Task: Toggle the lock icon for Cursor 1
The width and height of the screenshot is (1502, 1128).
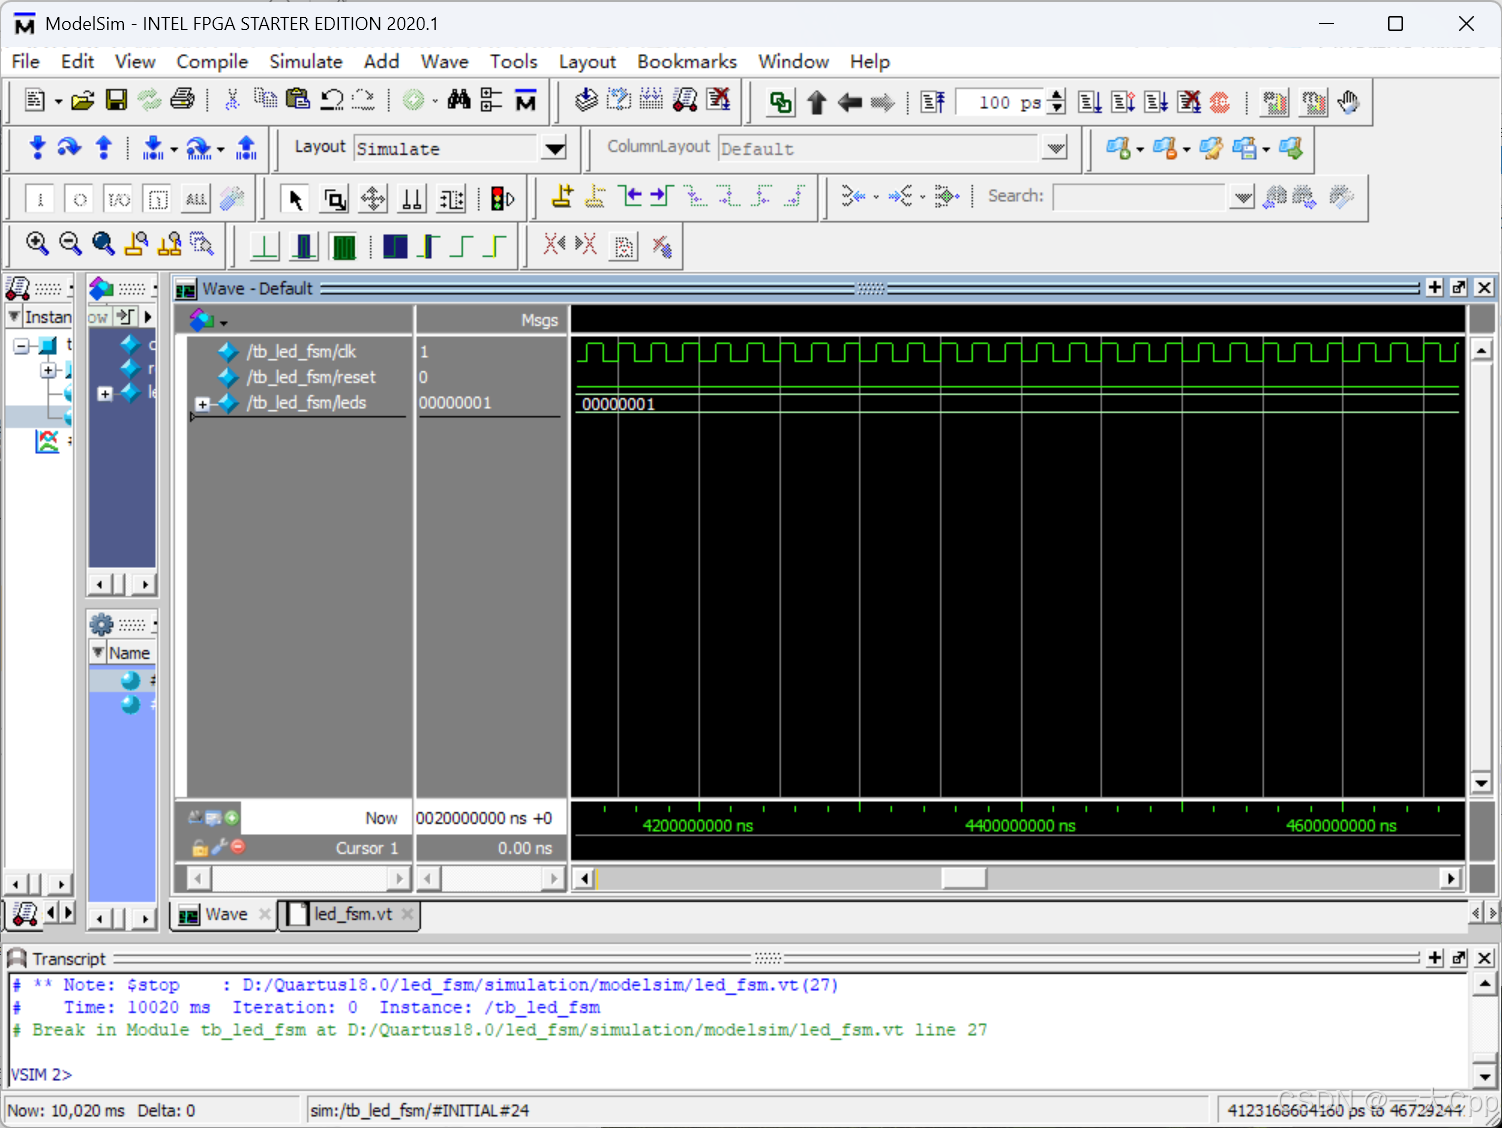Action: point(199,848)
